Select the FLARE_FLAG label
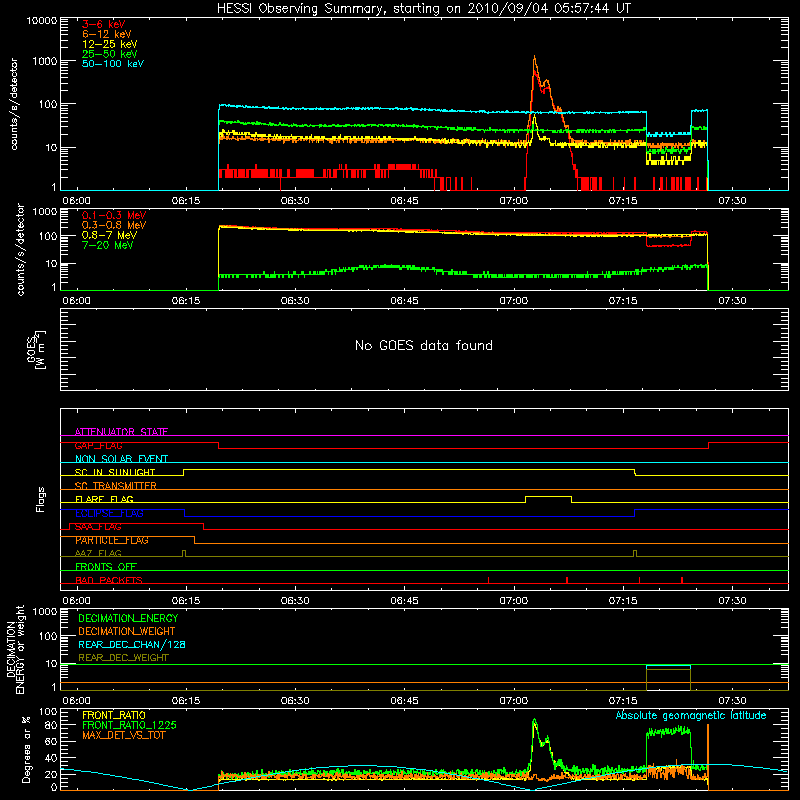This screenshot has height=800, width=800. click(x=104, y=499)
